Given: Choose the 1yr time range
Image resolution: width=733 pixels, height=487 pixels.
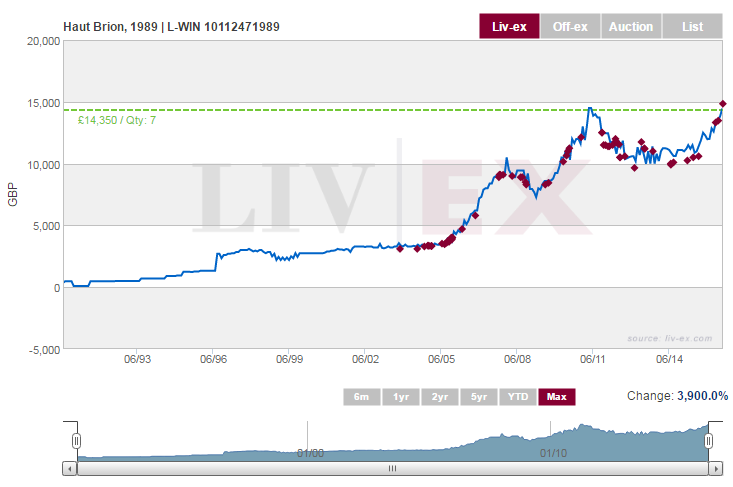Looking at the screenshot, I should 401,397.
